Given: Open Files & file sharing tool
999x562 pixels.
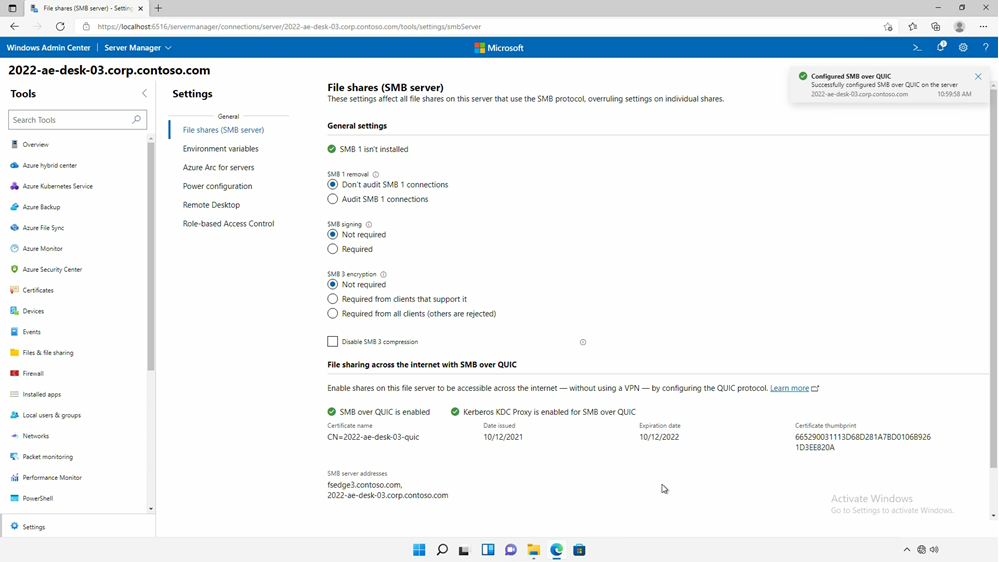Looking at the screenshot, I should click(47, 352).
